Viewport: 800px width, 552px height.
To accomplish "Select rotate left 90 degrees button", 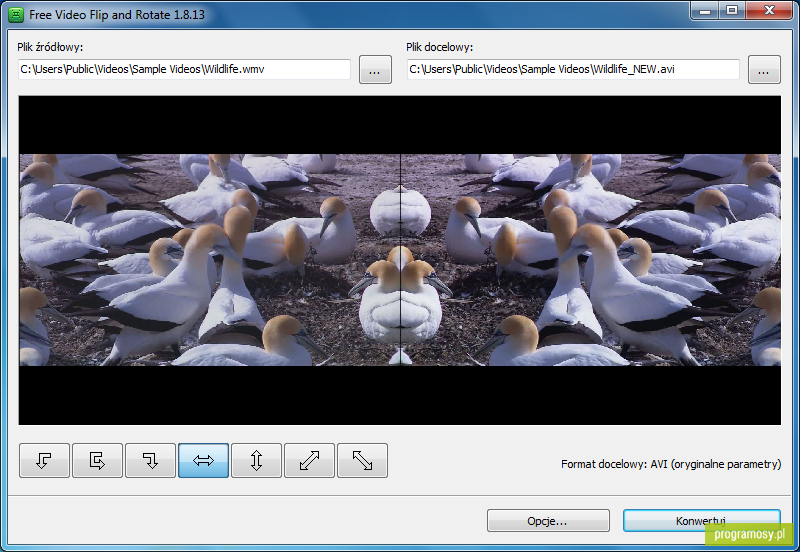I will [x=44, y=461].
